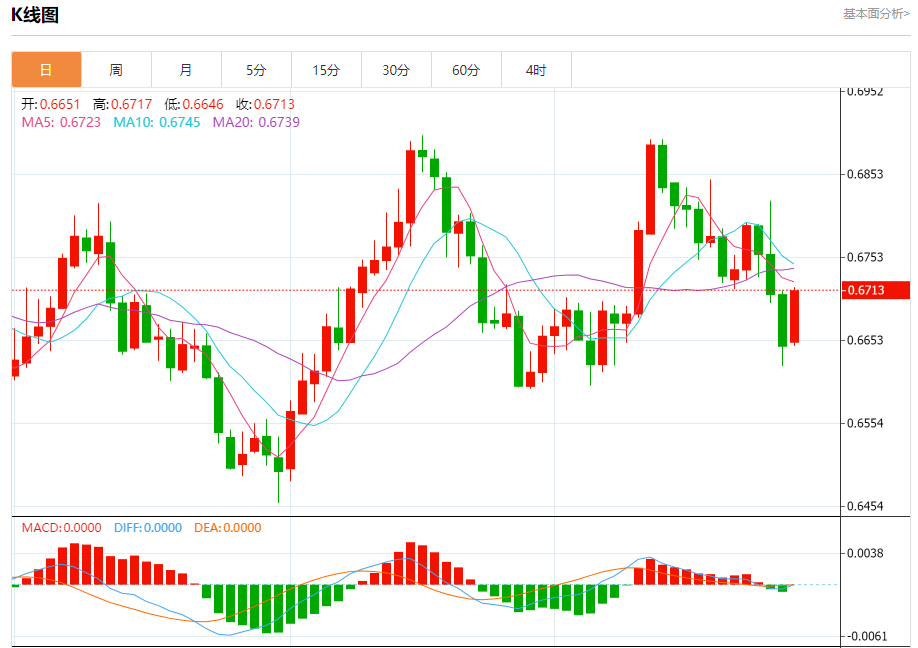Click the MA20: 0.6739 indicator label
Screen dimensions: 918x648
[x=256, y=122]
